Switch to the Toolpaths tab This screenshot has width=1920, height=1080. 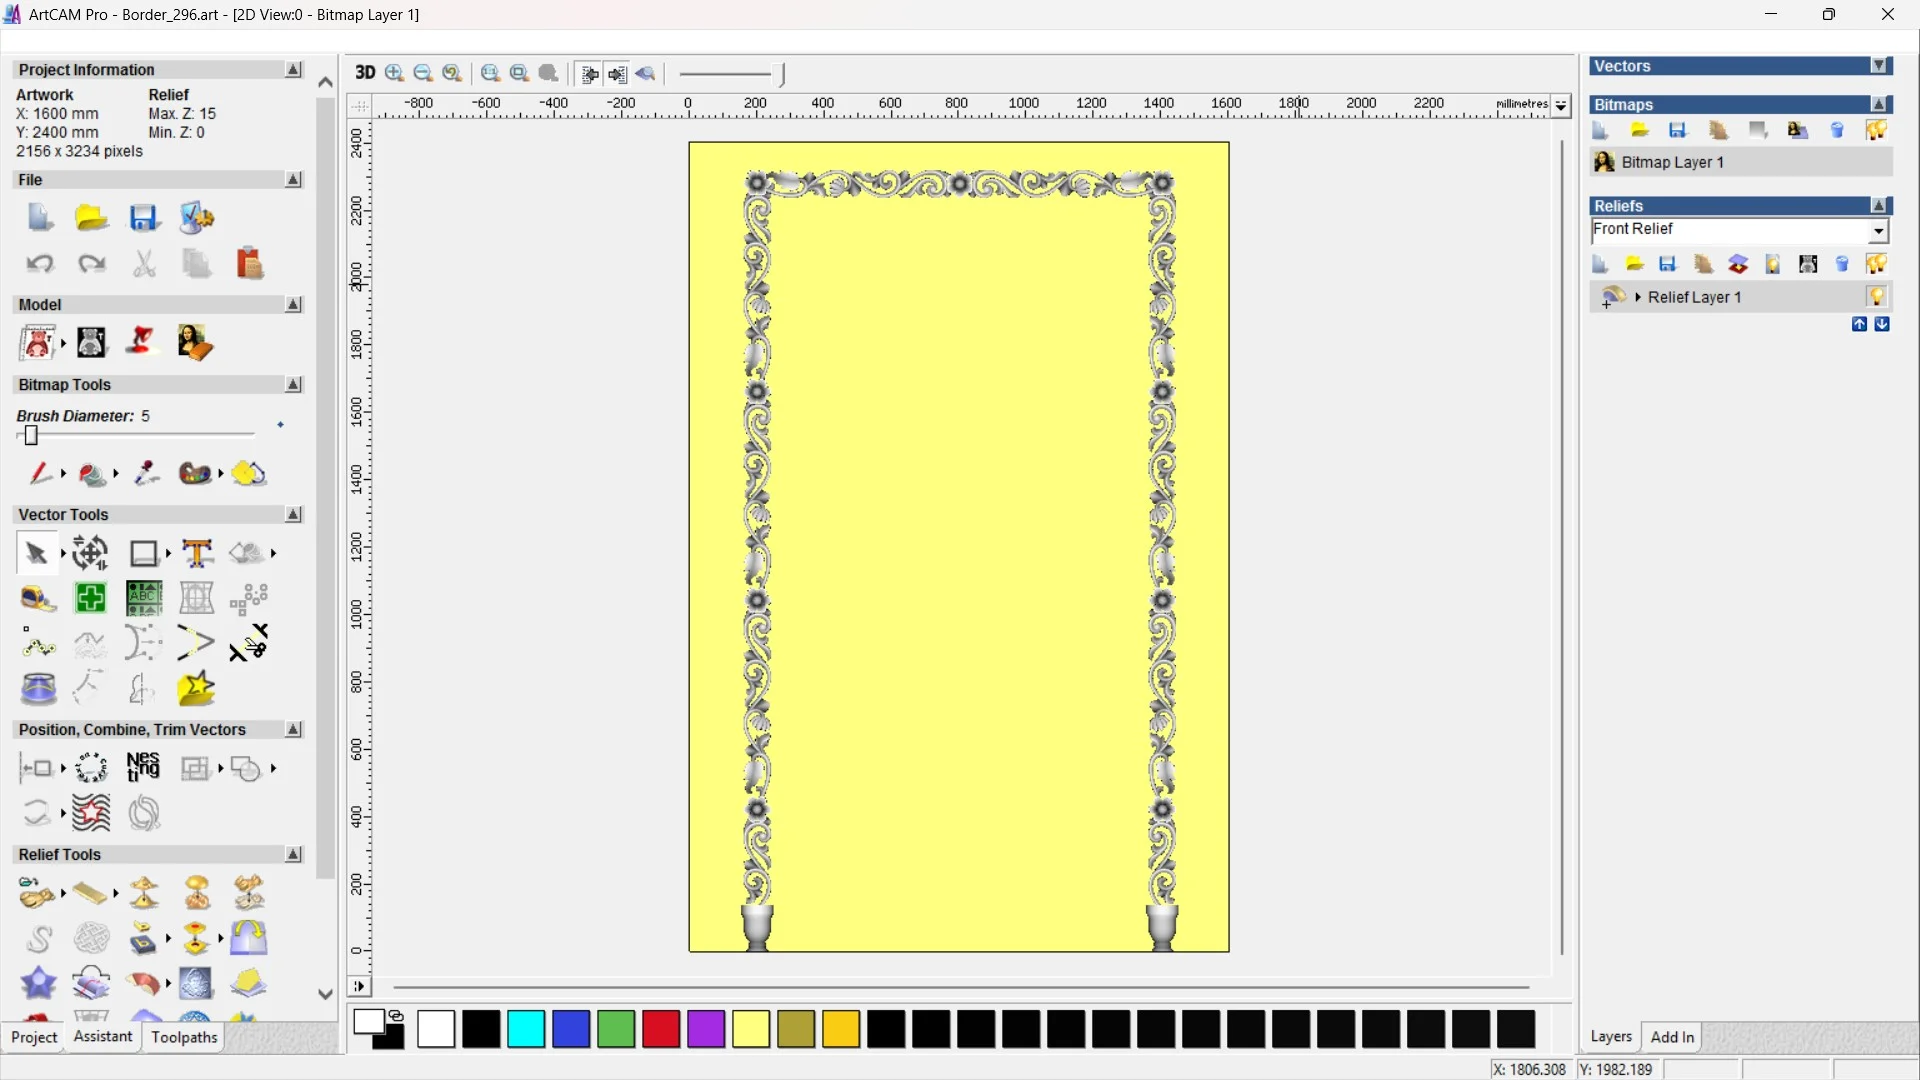pos(183,1037)
